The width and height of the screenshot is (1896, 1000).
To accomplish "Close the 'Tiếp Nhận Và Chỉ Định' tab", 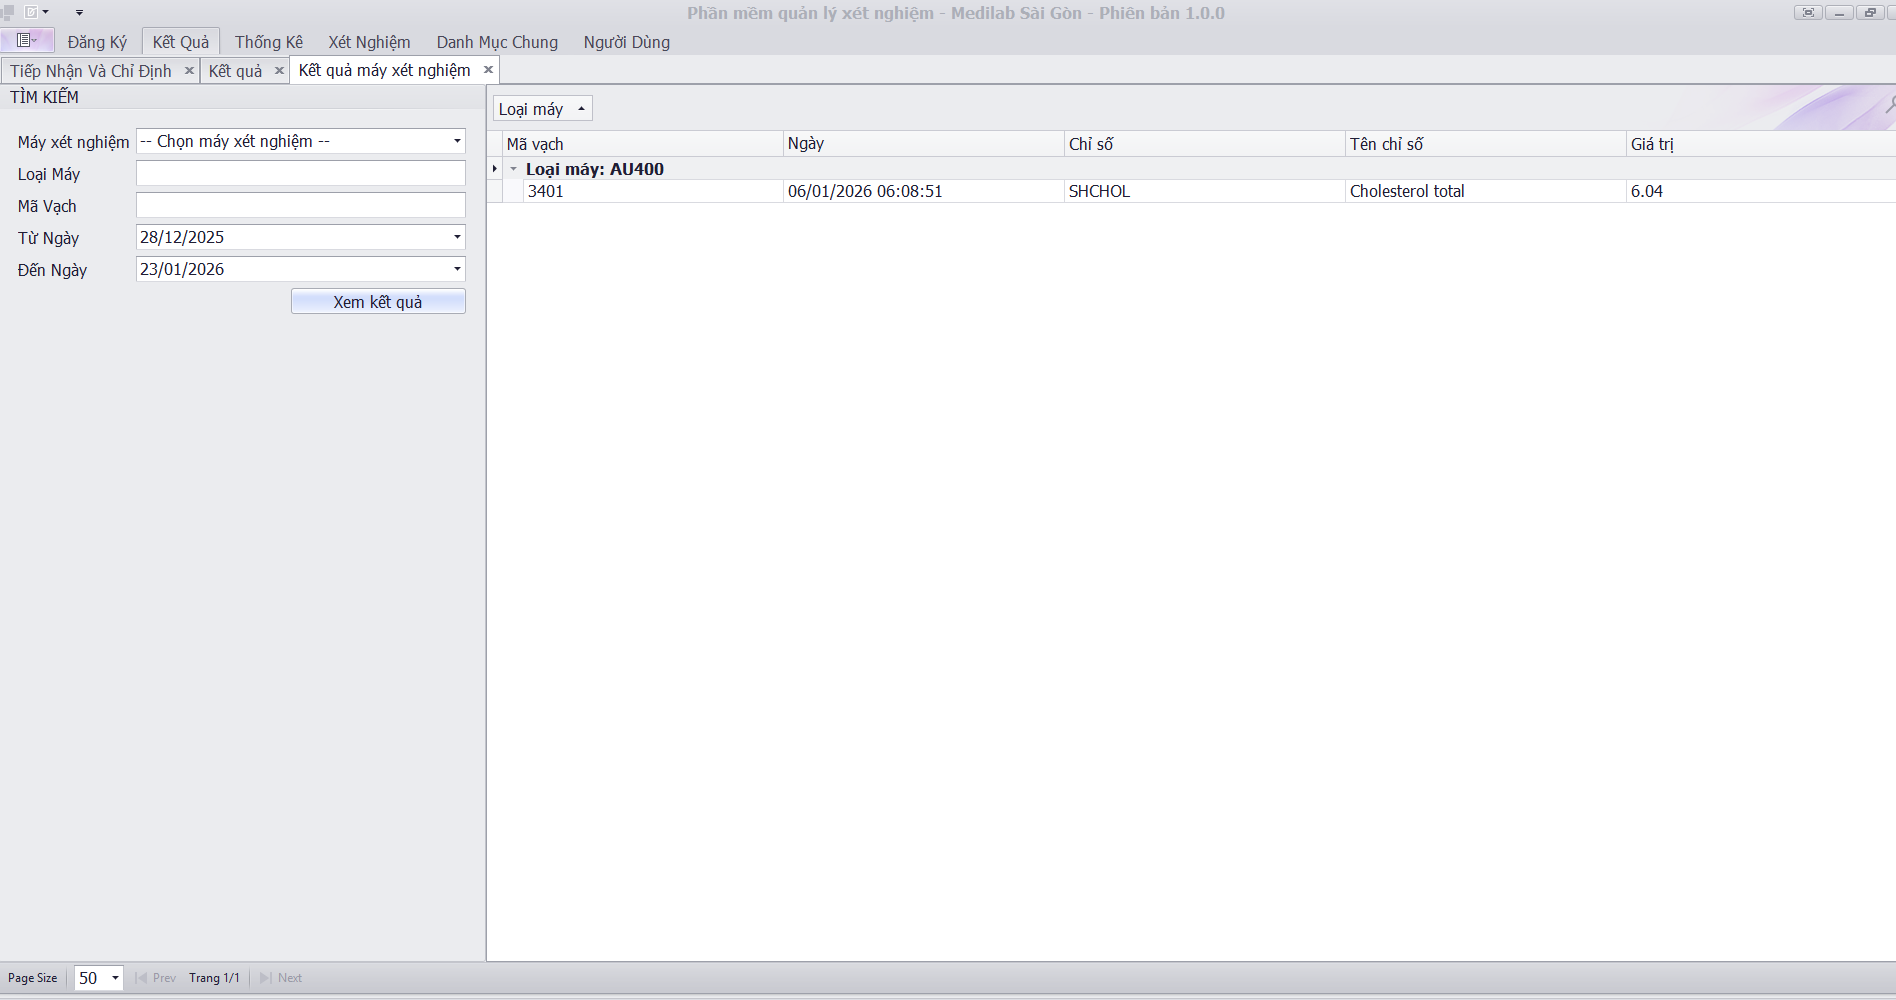I will [189, 71].
